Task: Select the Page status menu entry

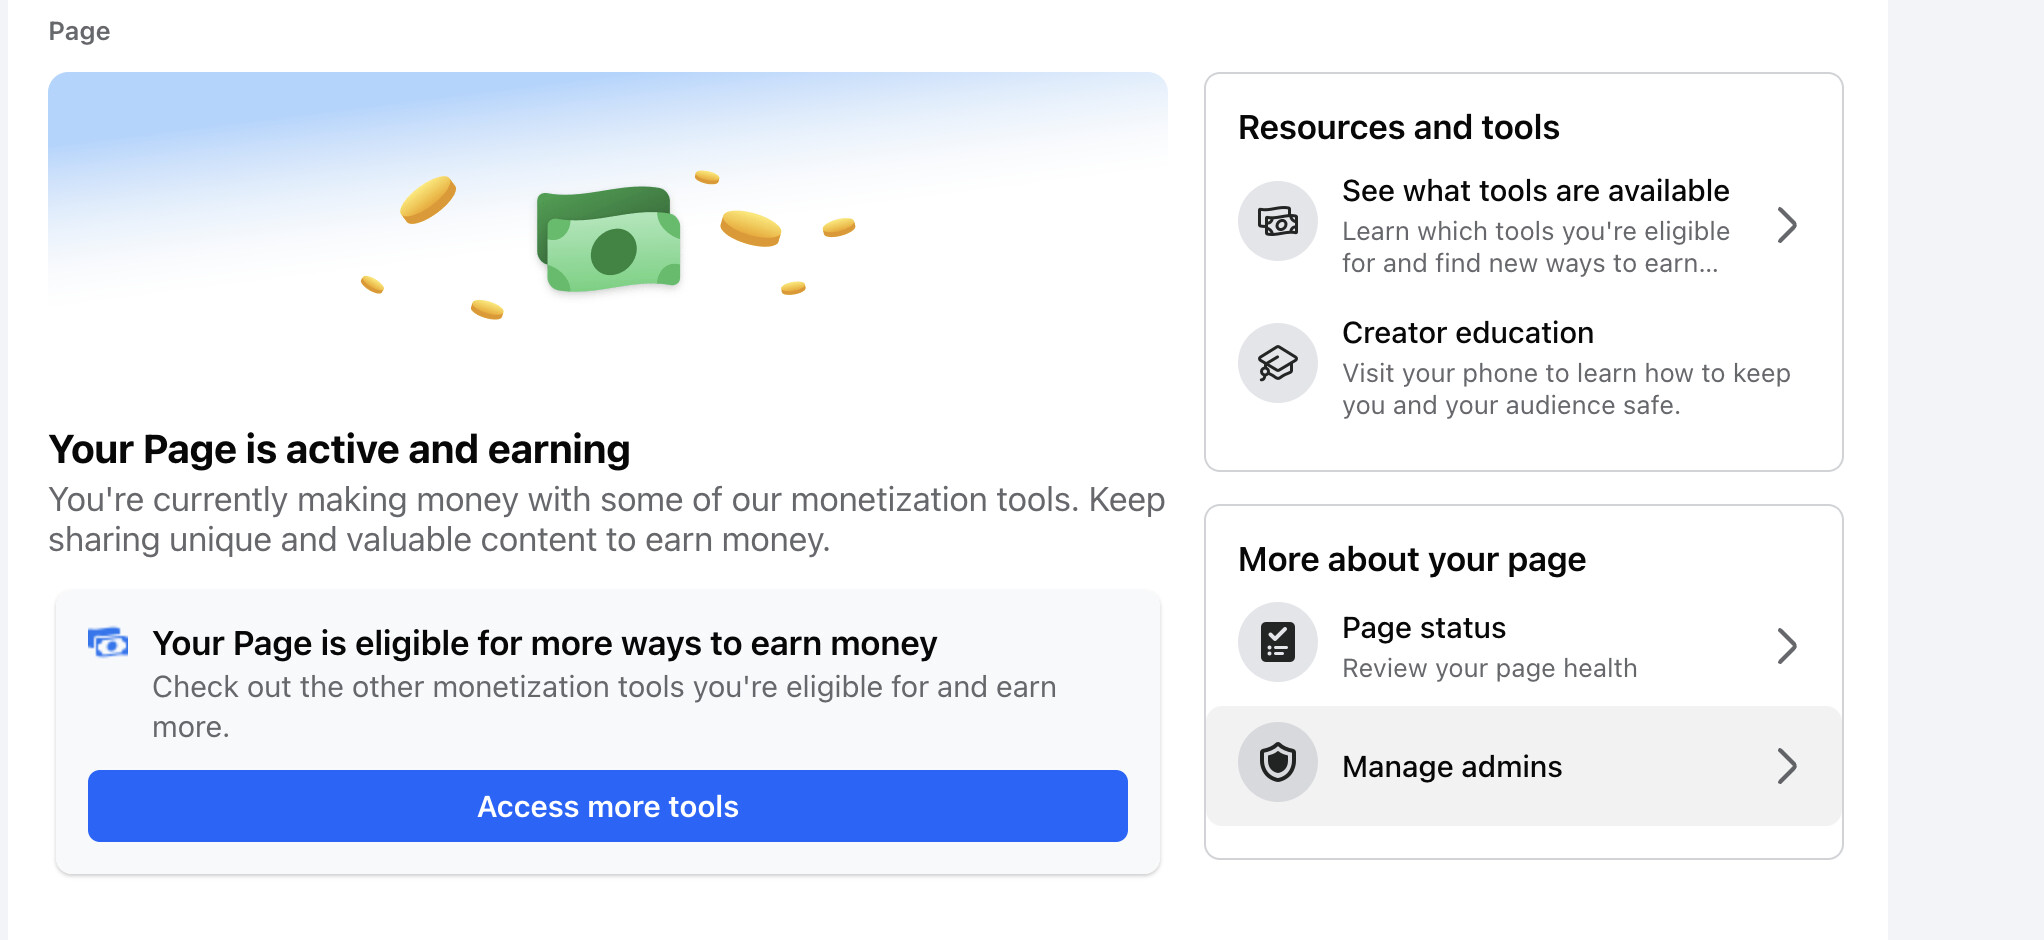Action: 1523,646
